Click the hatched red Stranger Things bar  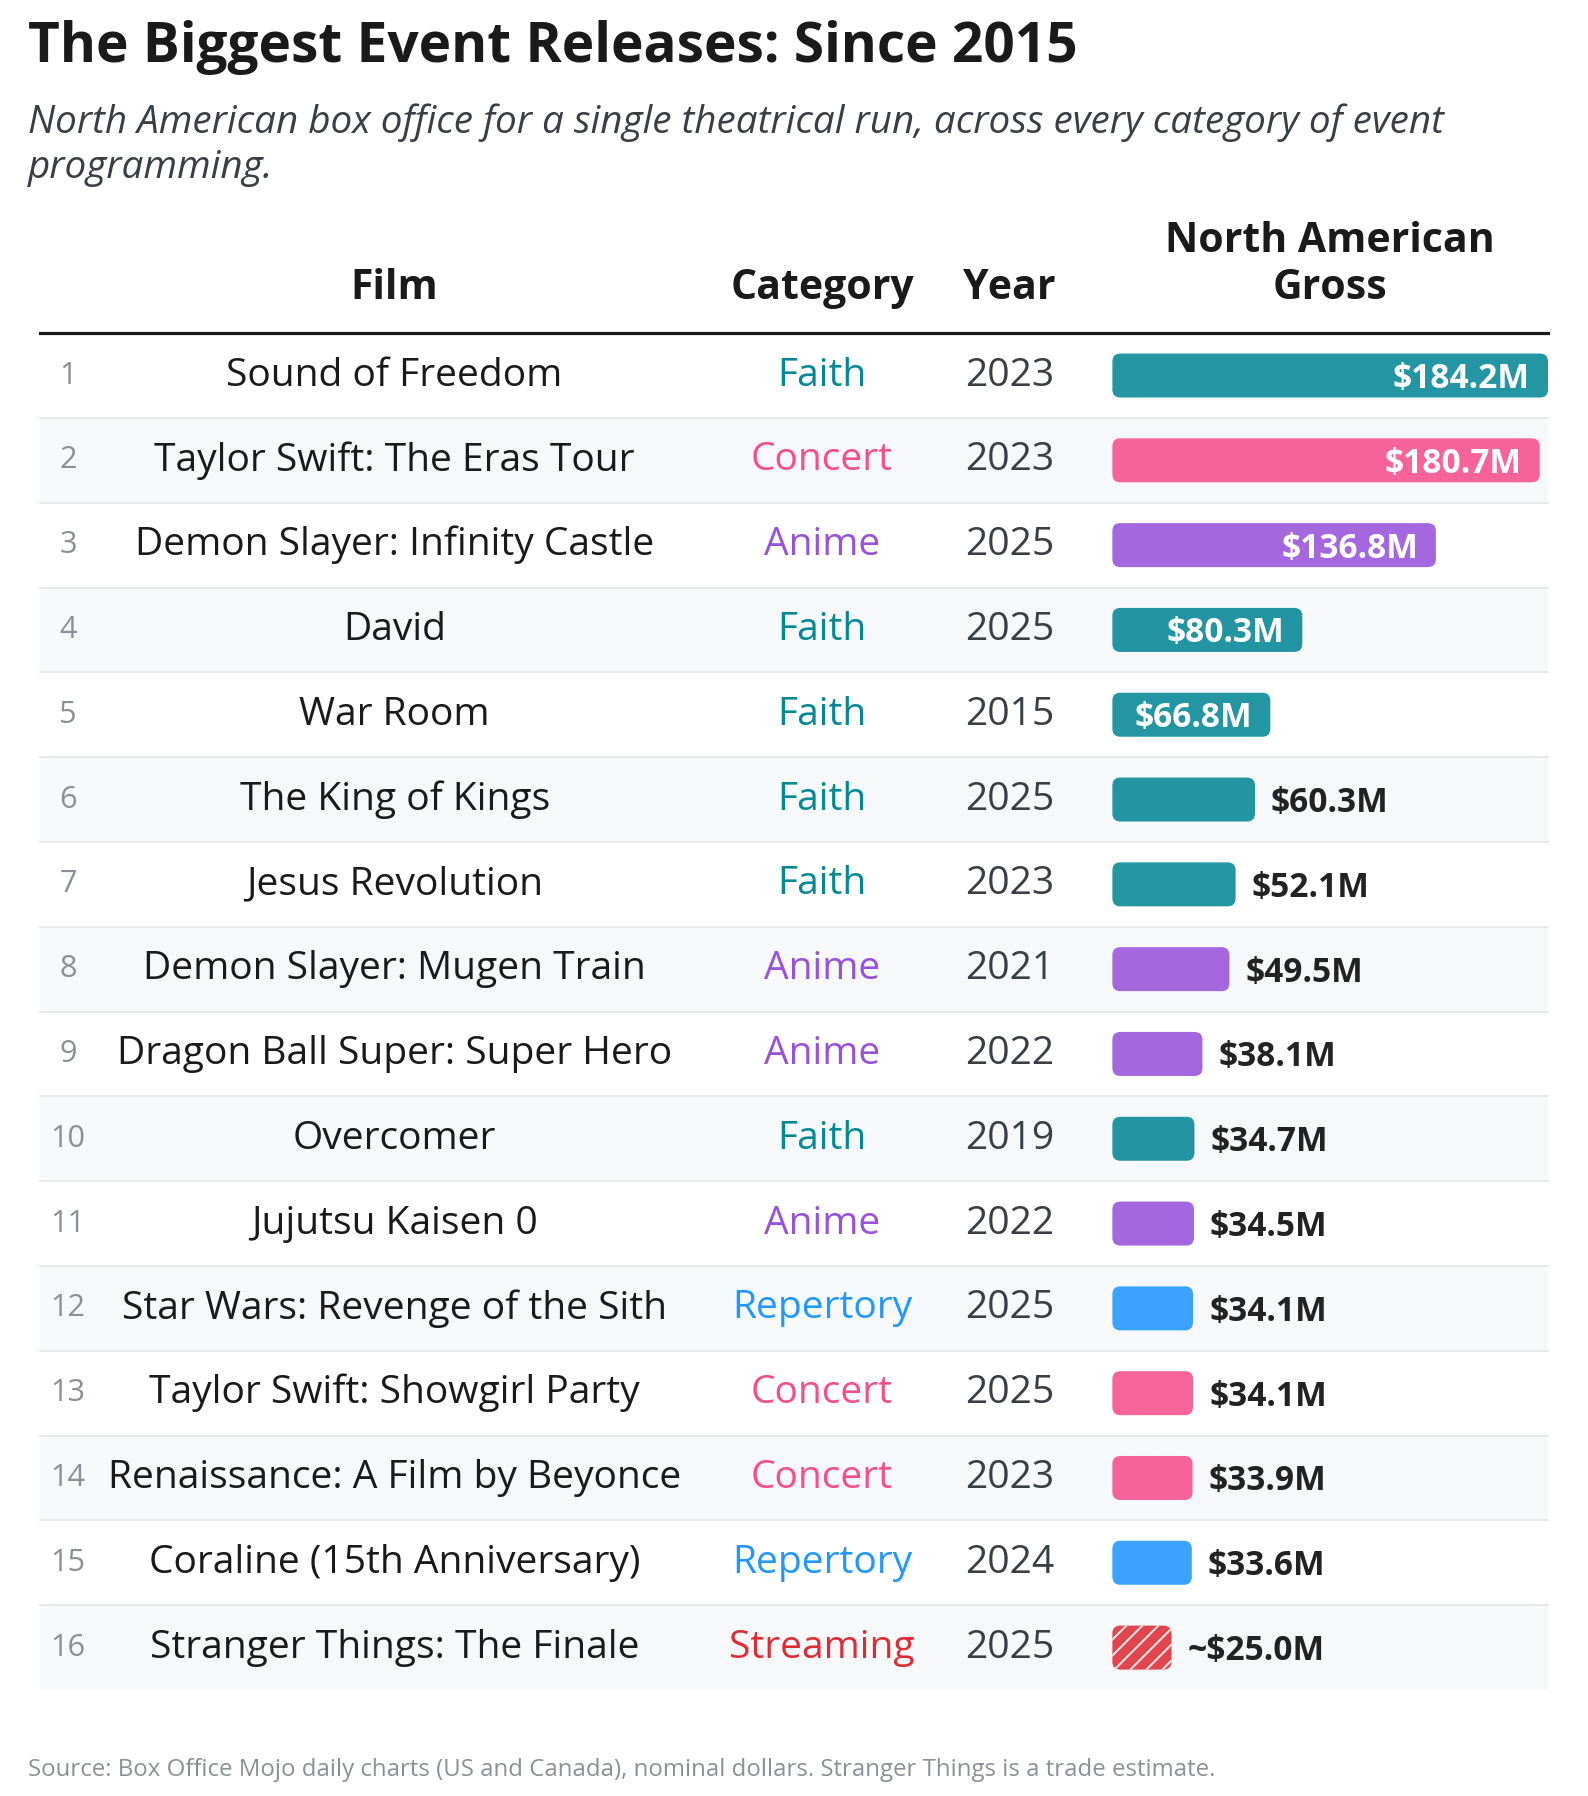1142,1648
